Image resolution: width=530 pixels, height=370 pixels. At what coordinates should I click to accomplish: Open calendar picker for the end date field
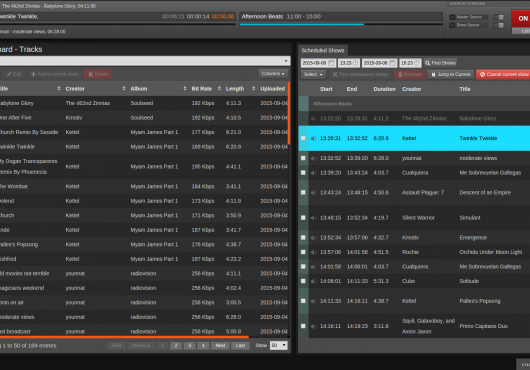click(x=392, y=63)
